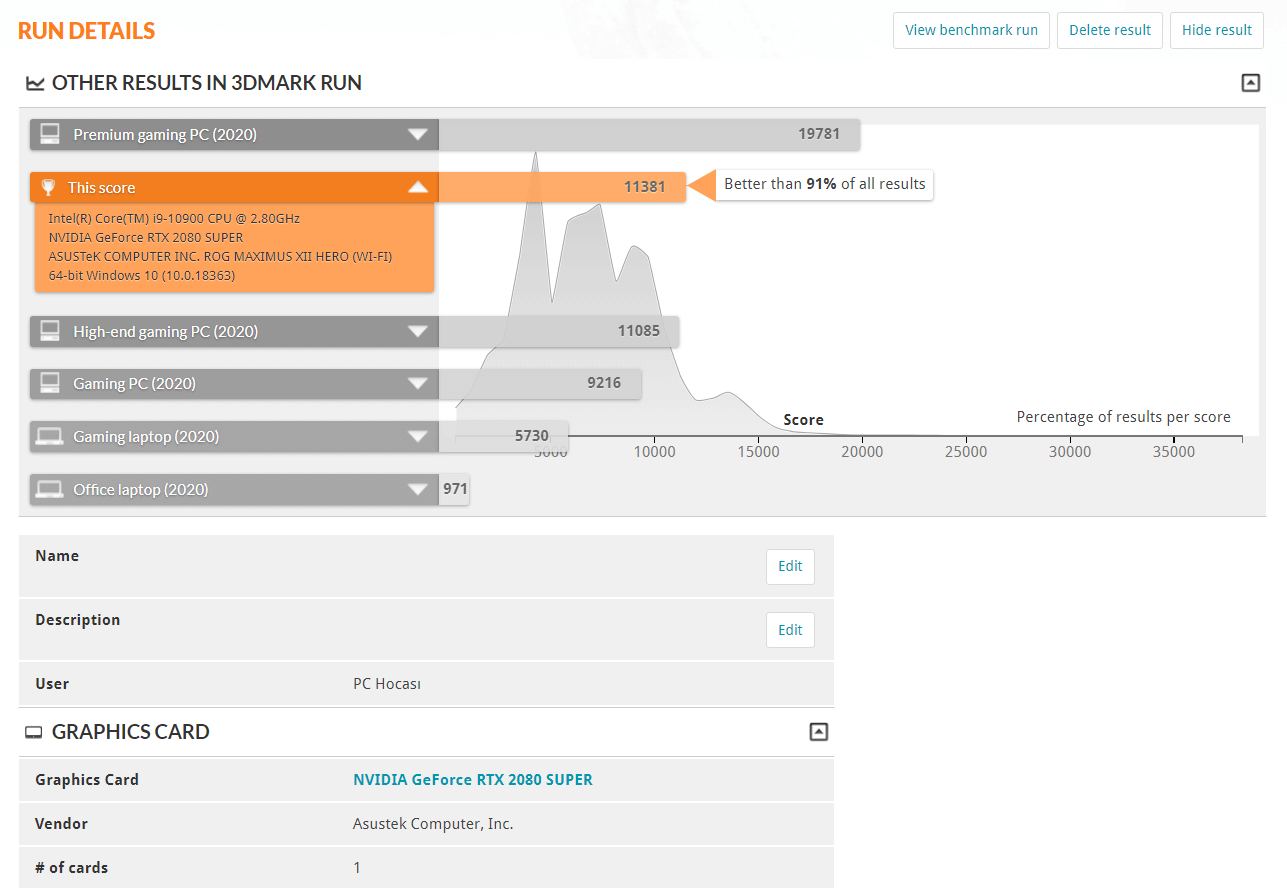Screen dimensions: 1287x888
Task: Click the High-end gaming PC monitor icon
Action: [x=50, y=331]
